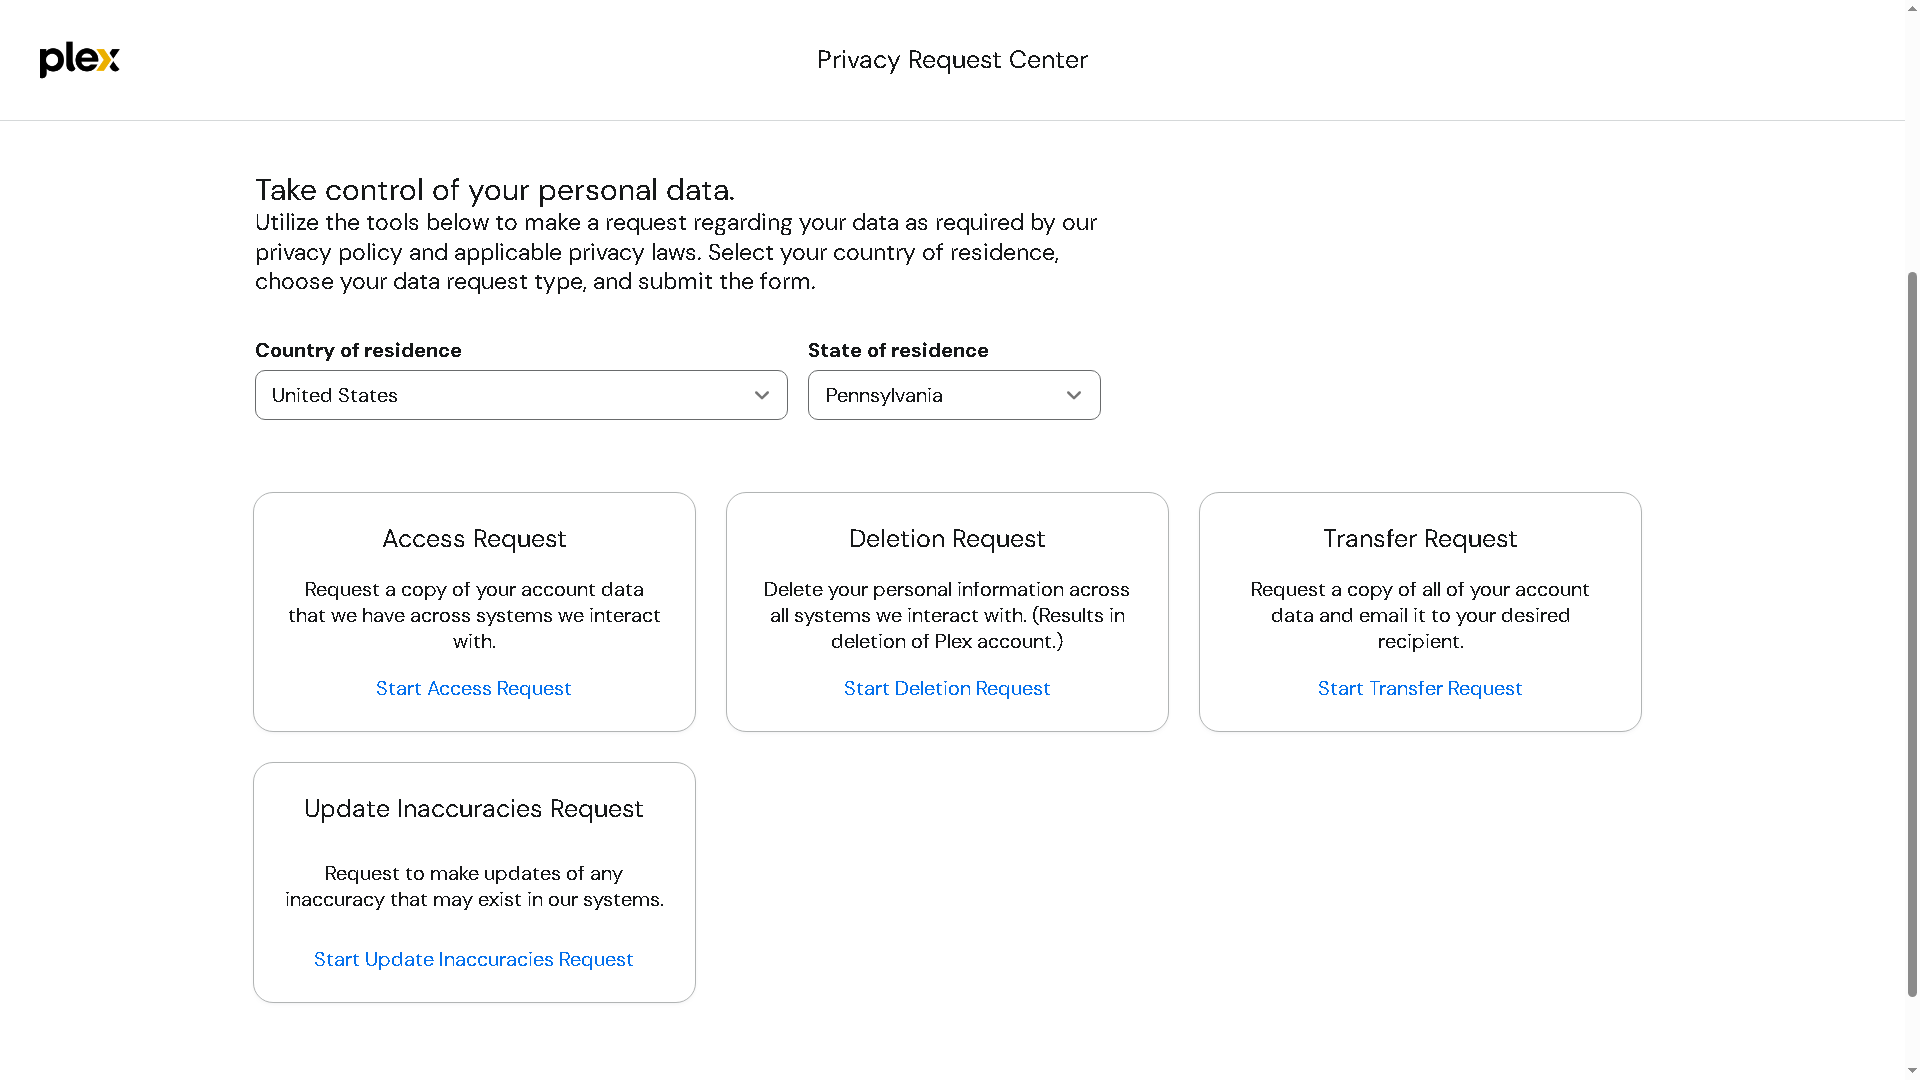This screenshot has height=1080, width=1920.
Task: Select the Access Request card heading
Action: click(x=474, y=539)
